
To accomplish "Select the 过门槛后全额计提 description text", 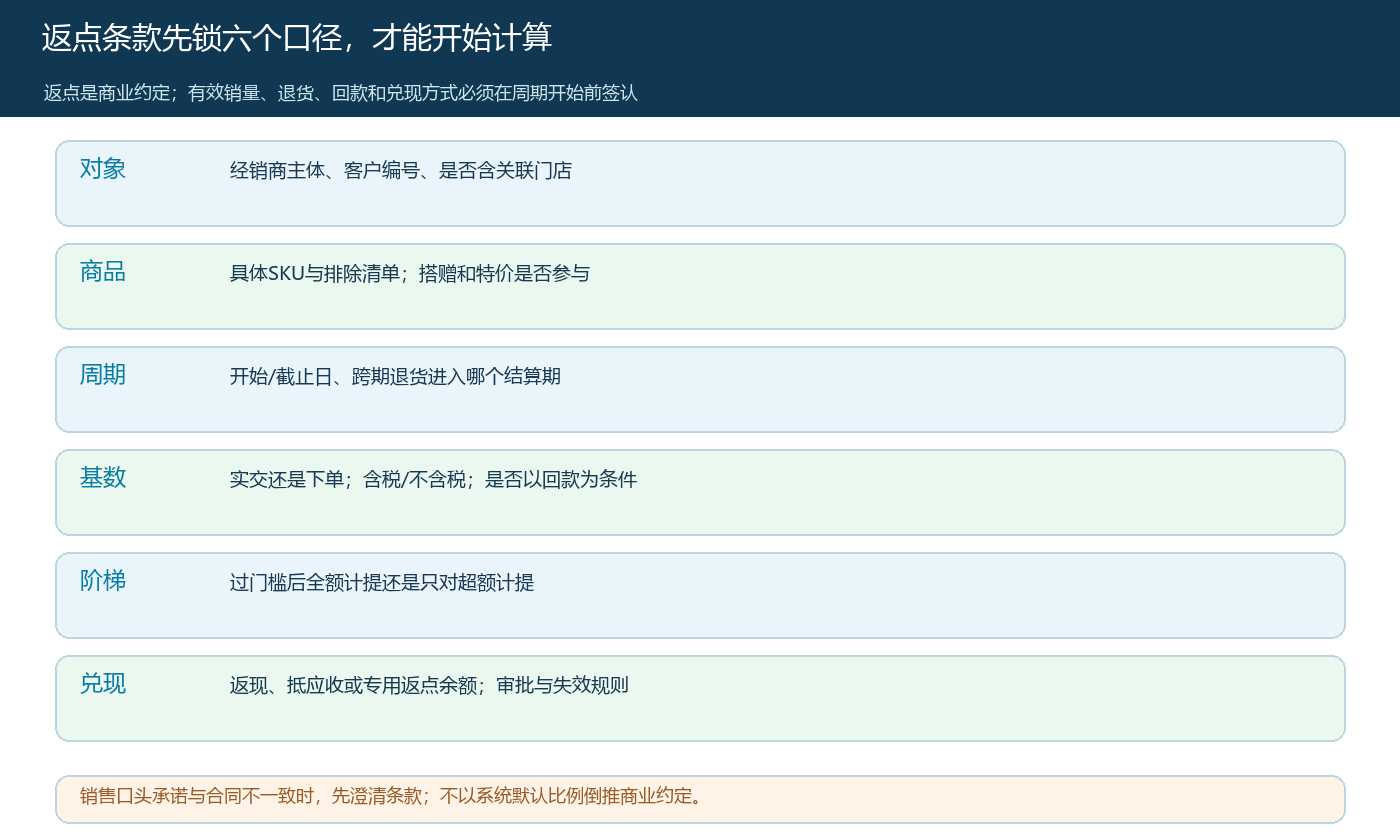I will click(x=382, y=583).
